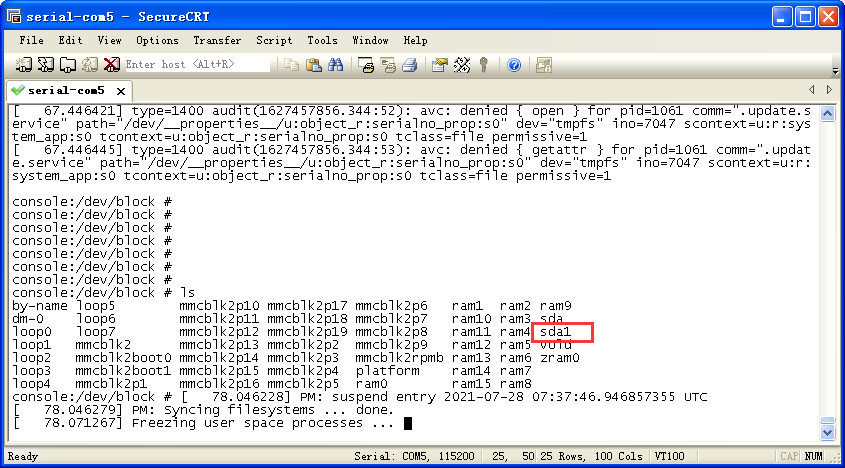
Task: Click the printer icon in toolbar
Action: click(x=408, y=65)
